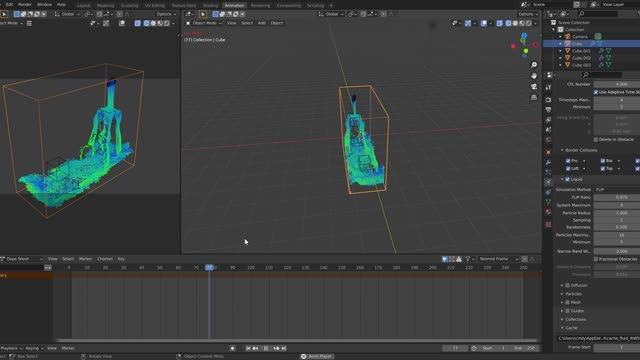
Task: Open the Material properties tab icon
Action: 548,212
